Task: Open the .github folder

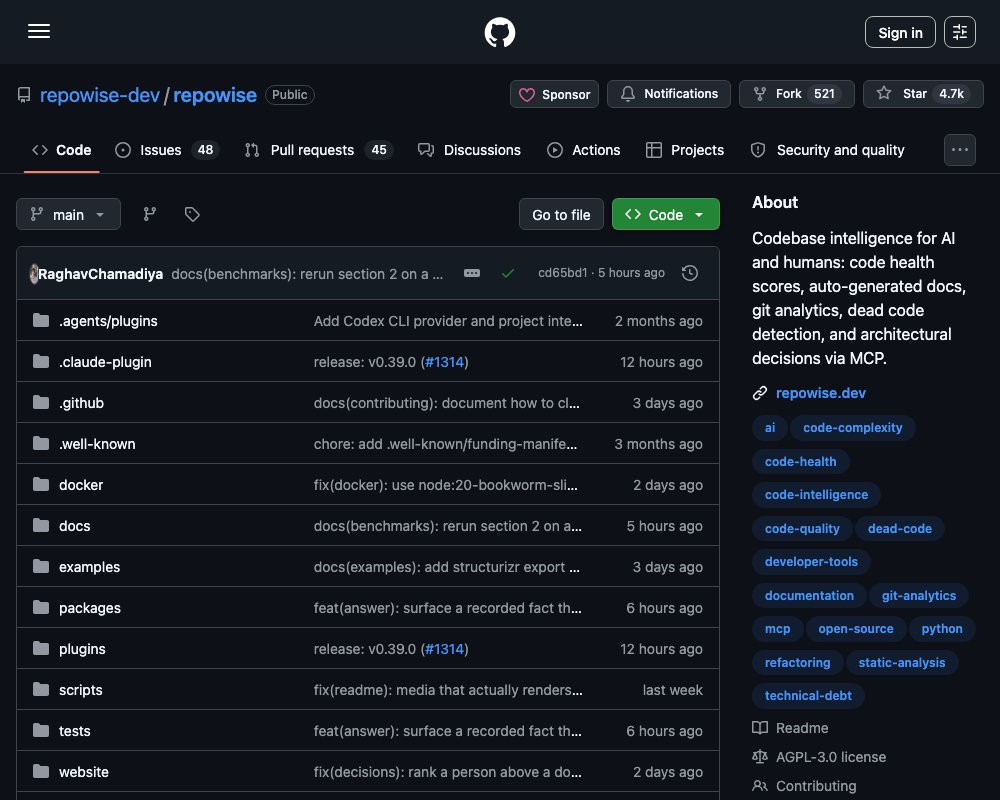Action: click(x=81, y=403)
